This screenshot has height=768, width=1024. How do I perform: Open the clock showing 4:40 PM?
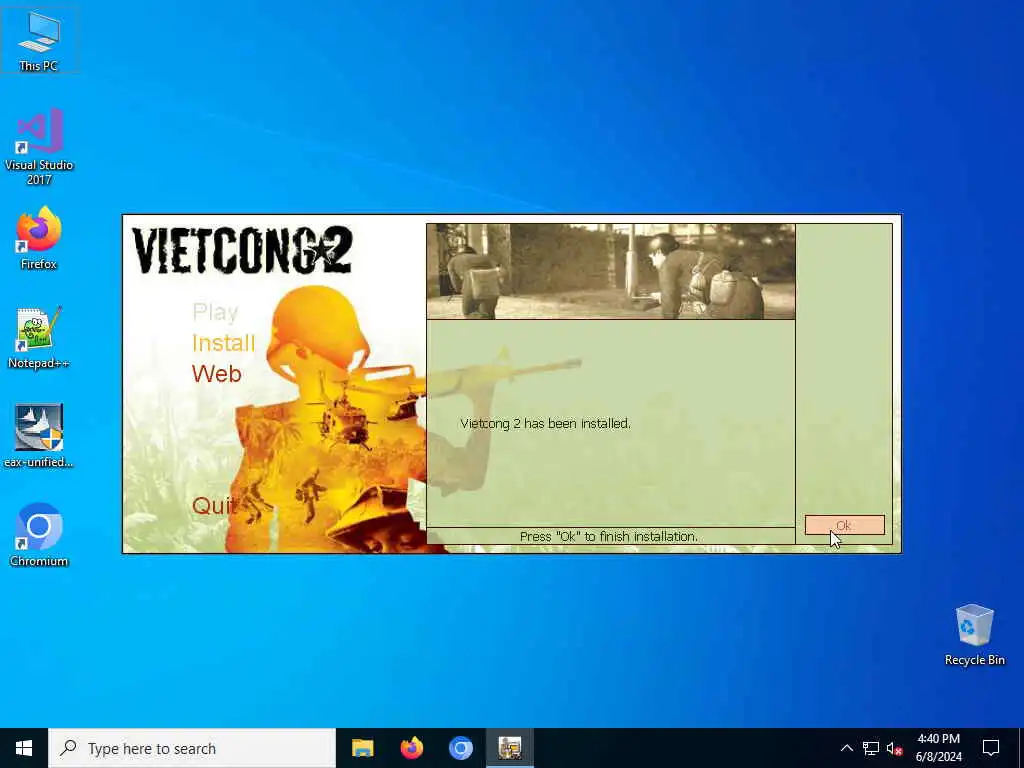point(938,748)
